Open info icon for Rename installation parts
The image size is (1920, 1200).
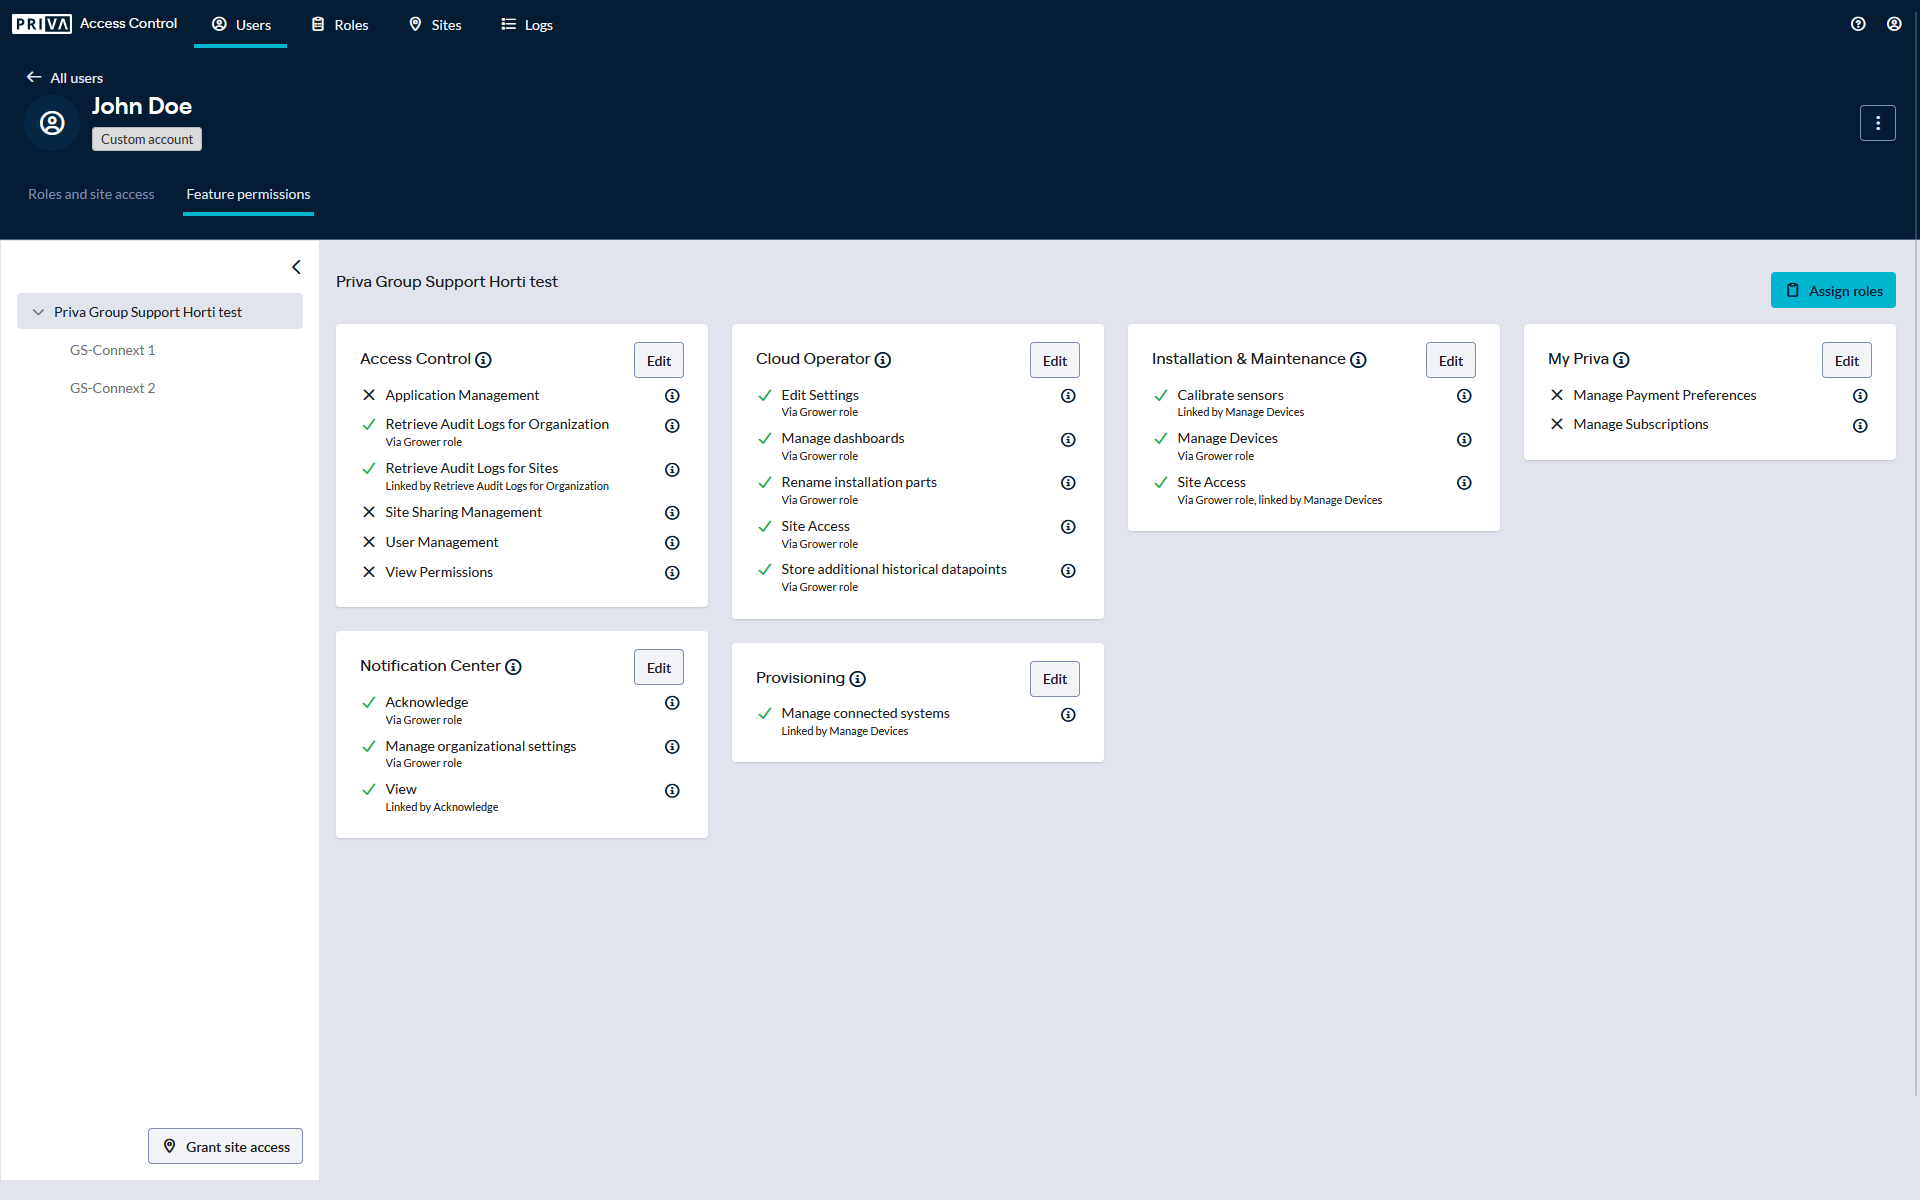[1068, 483]
